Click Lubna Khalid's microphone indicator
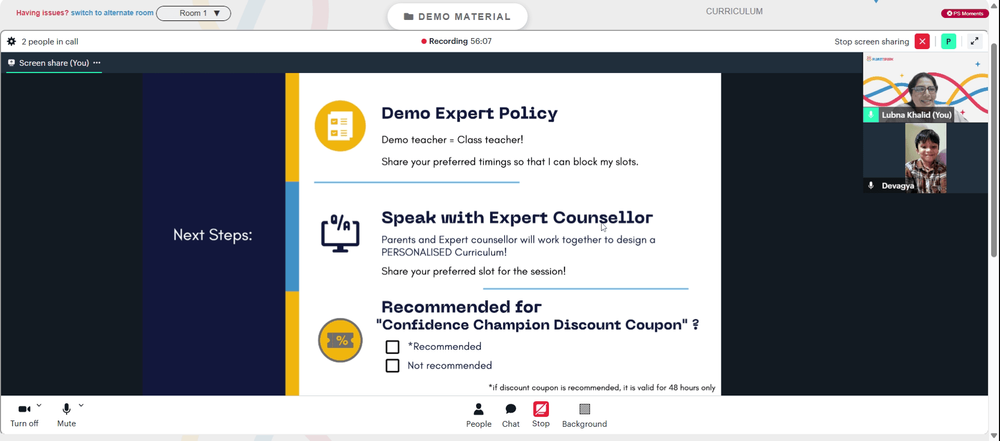 pyautogui.click(x=871, y=115)
